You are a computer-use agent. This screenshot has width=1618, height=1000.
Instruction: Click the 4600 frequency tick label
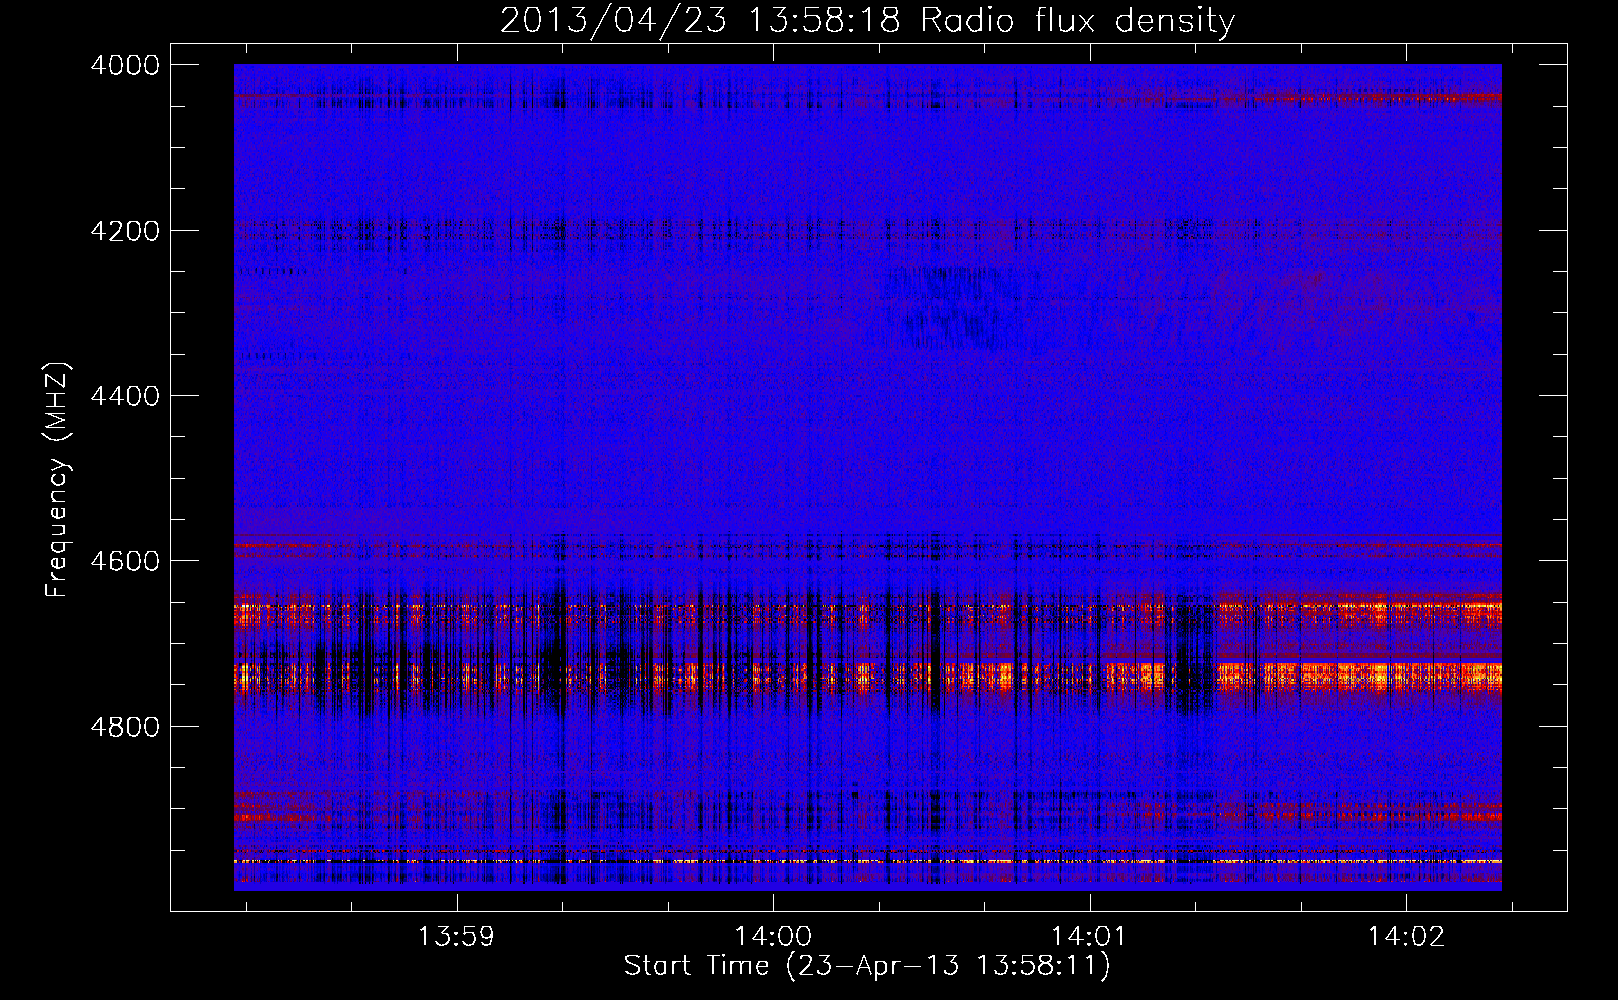[125, 561]
